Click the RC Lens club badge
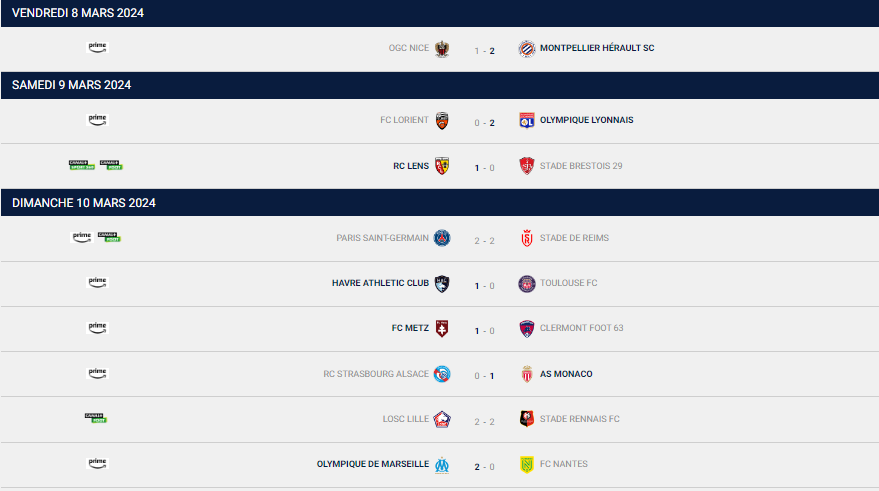The height and width of the screenshot is (491, 879). click(442, 166)
